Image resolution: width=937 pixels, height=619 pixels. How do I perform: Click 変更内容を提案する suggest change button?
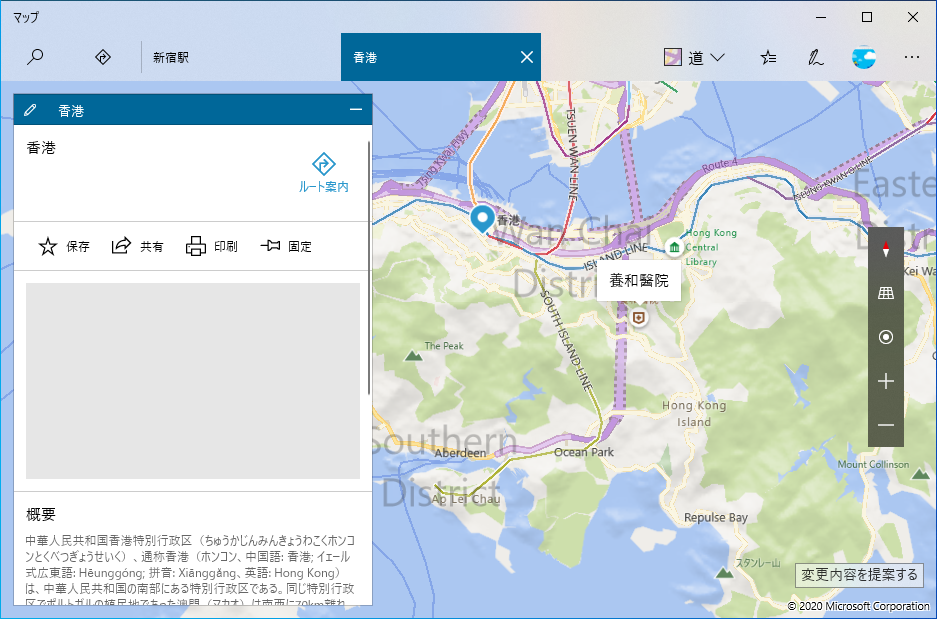coord(858,575)
